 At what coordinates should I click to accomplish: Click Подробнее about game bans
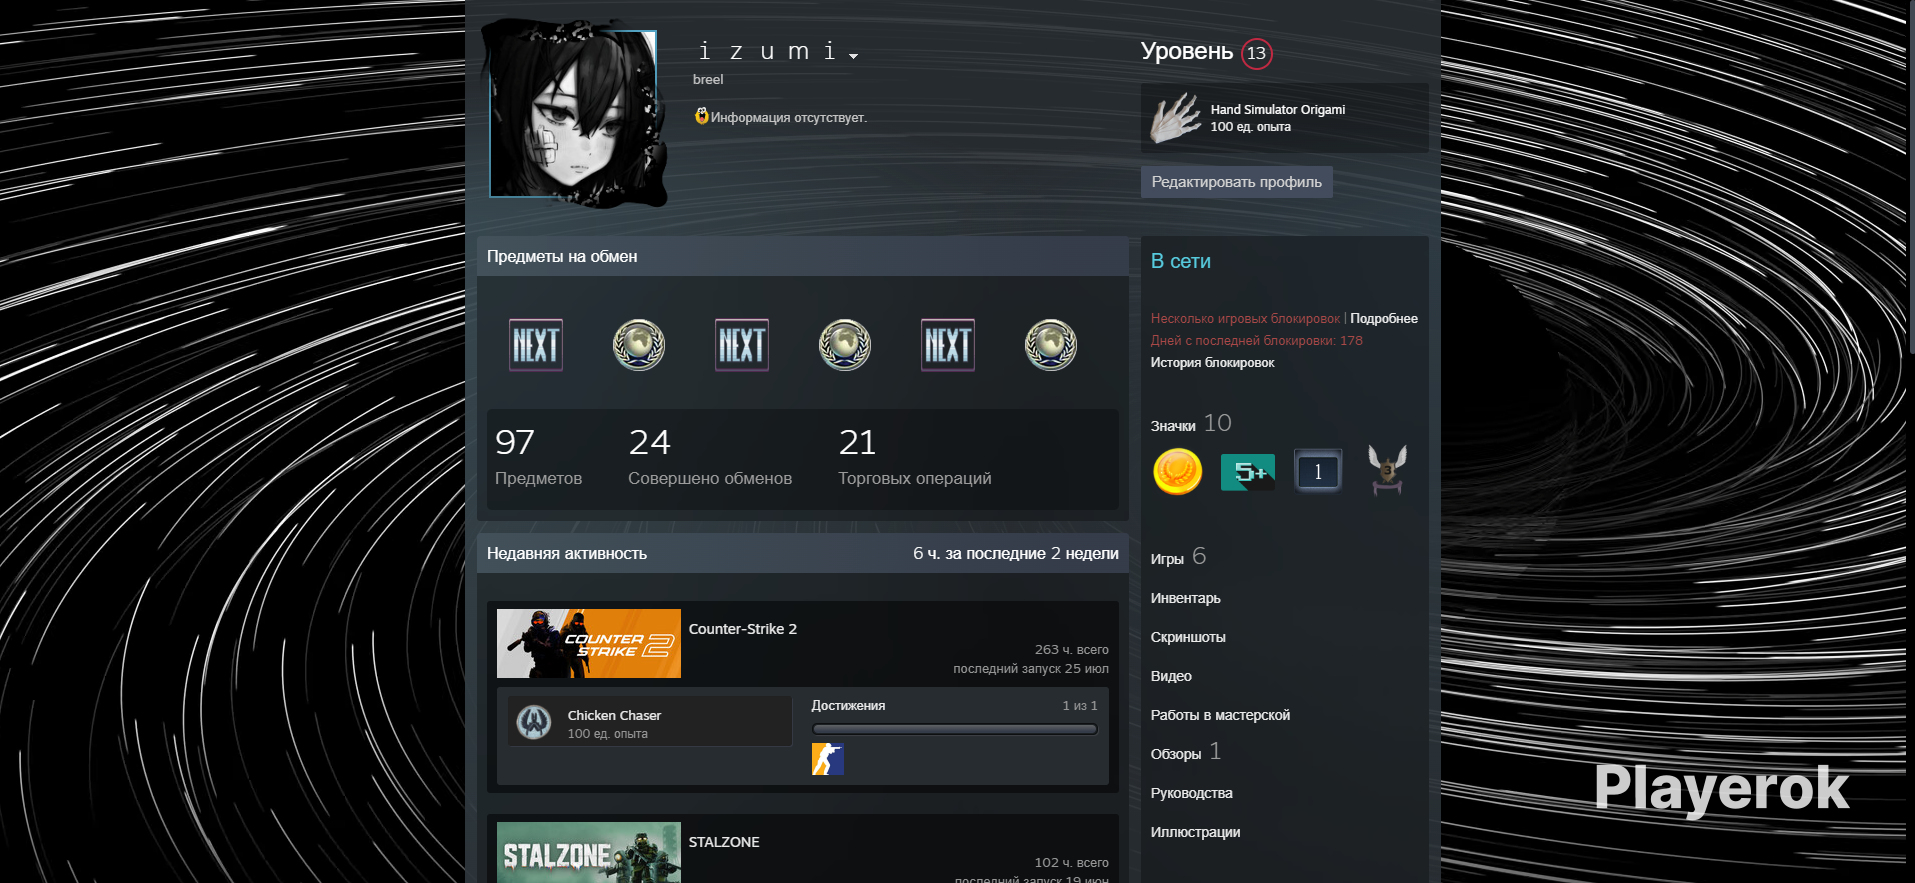coord(1384,319)
